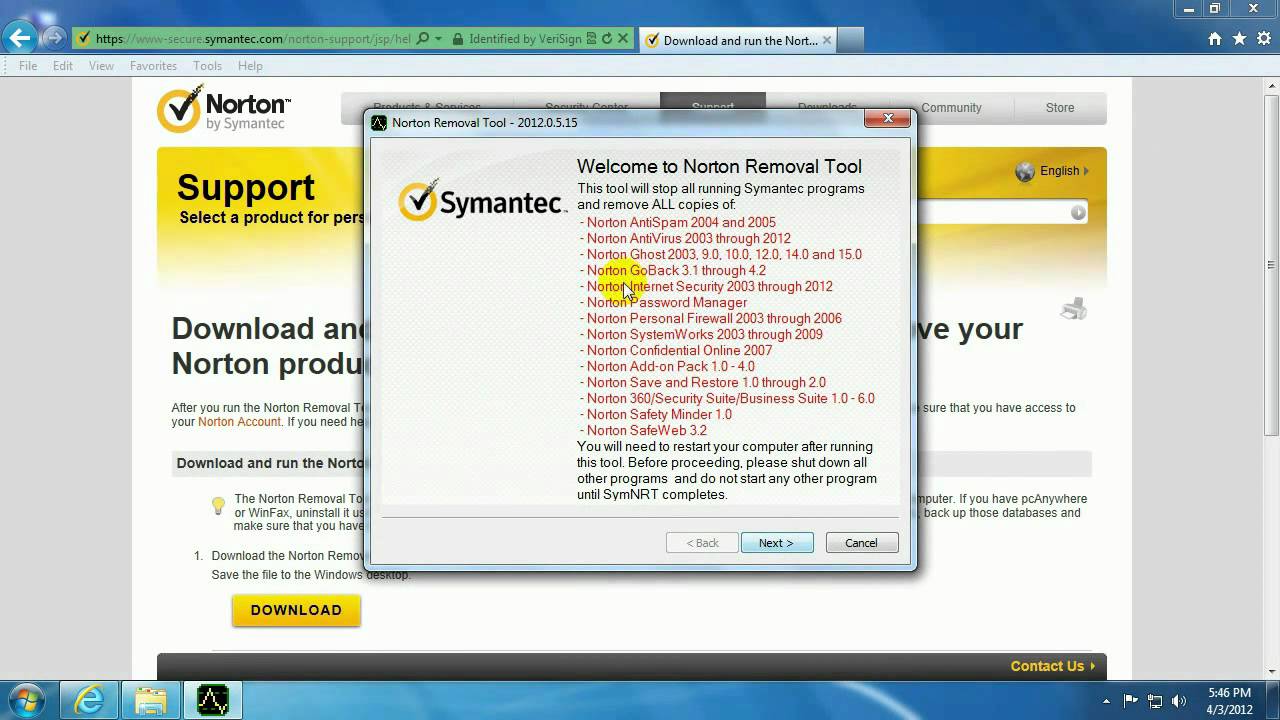Click the symantec.com URL address field
This screenshot has height=720, width=1280.
[x=253, y=39]
